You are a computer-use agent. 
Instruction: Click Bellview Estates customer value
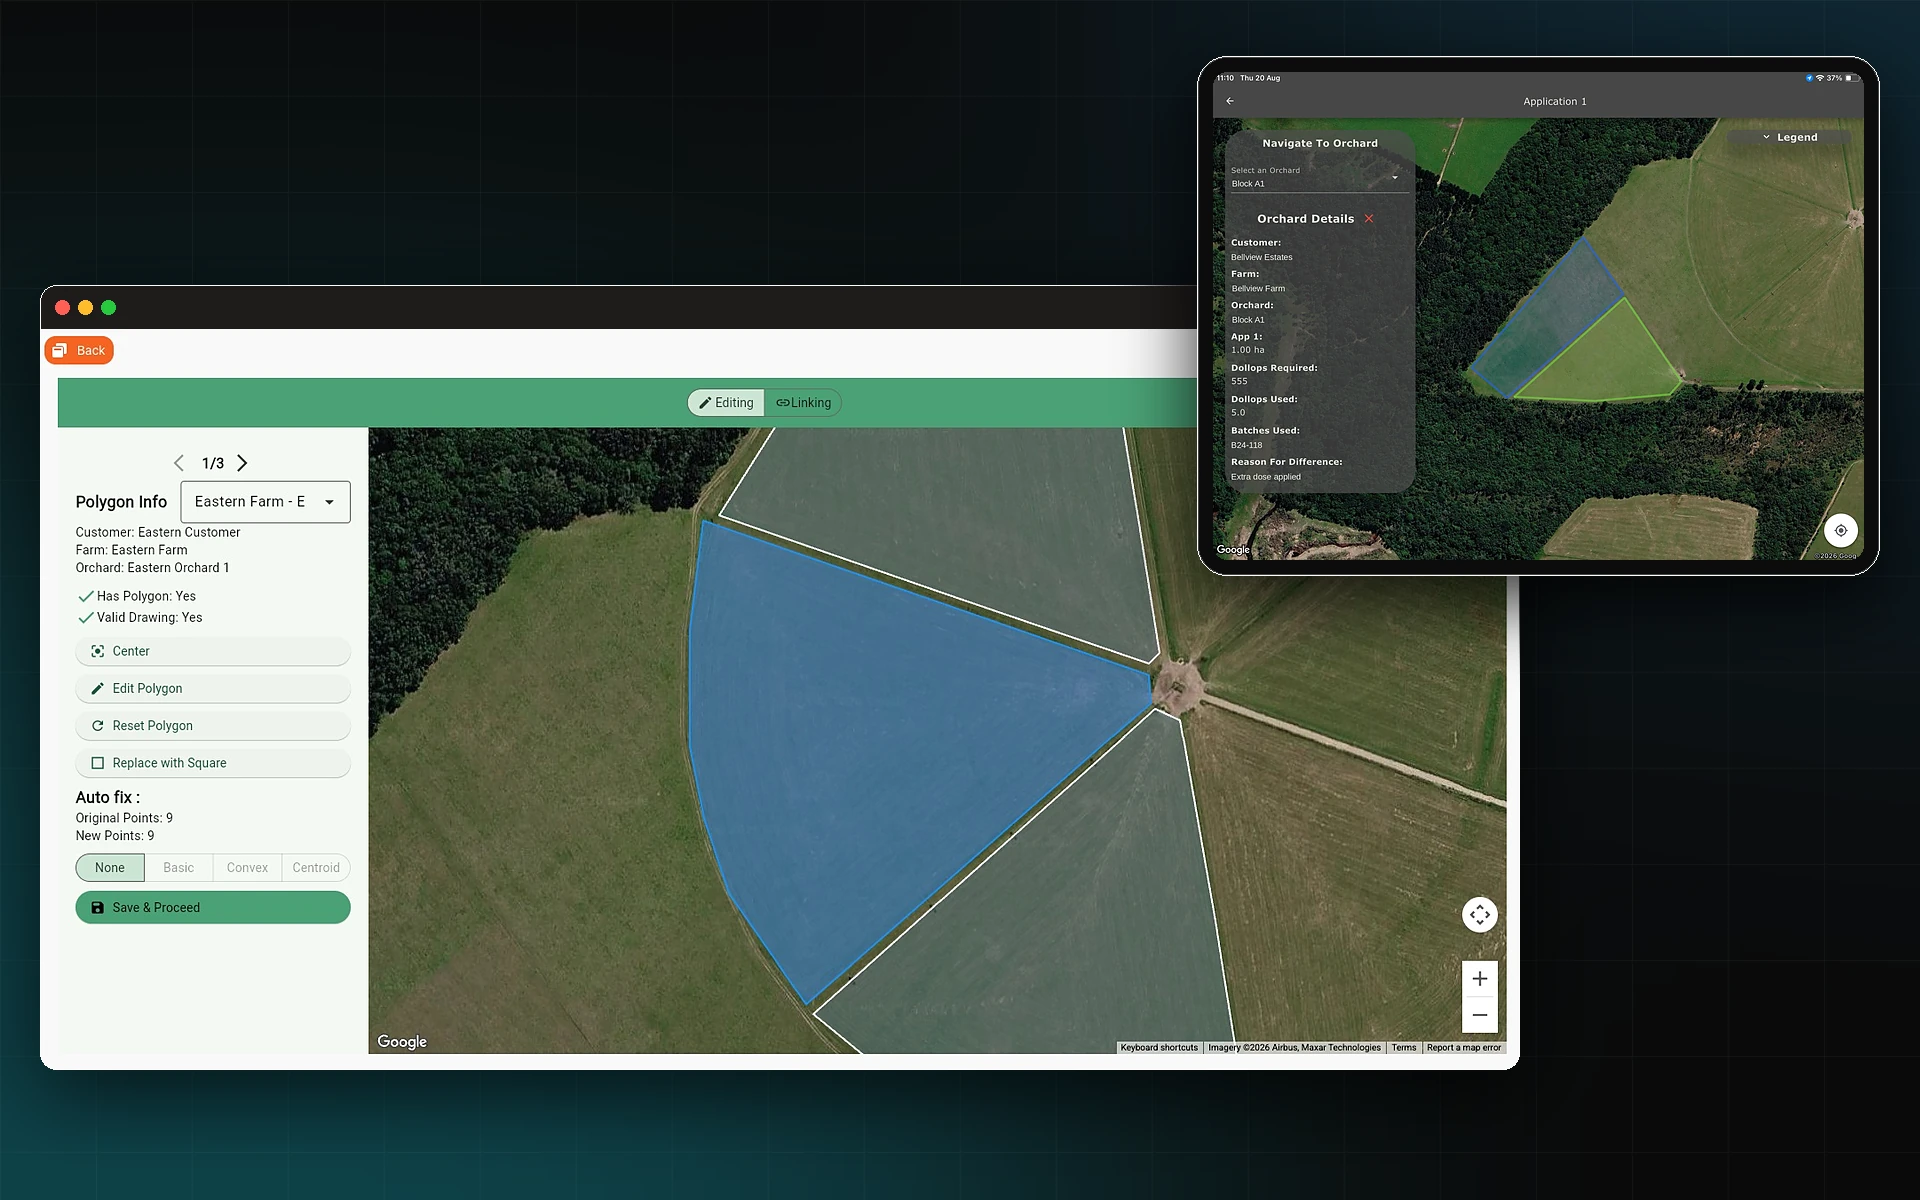[1262, 257]
